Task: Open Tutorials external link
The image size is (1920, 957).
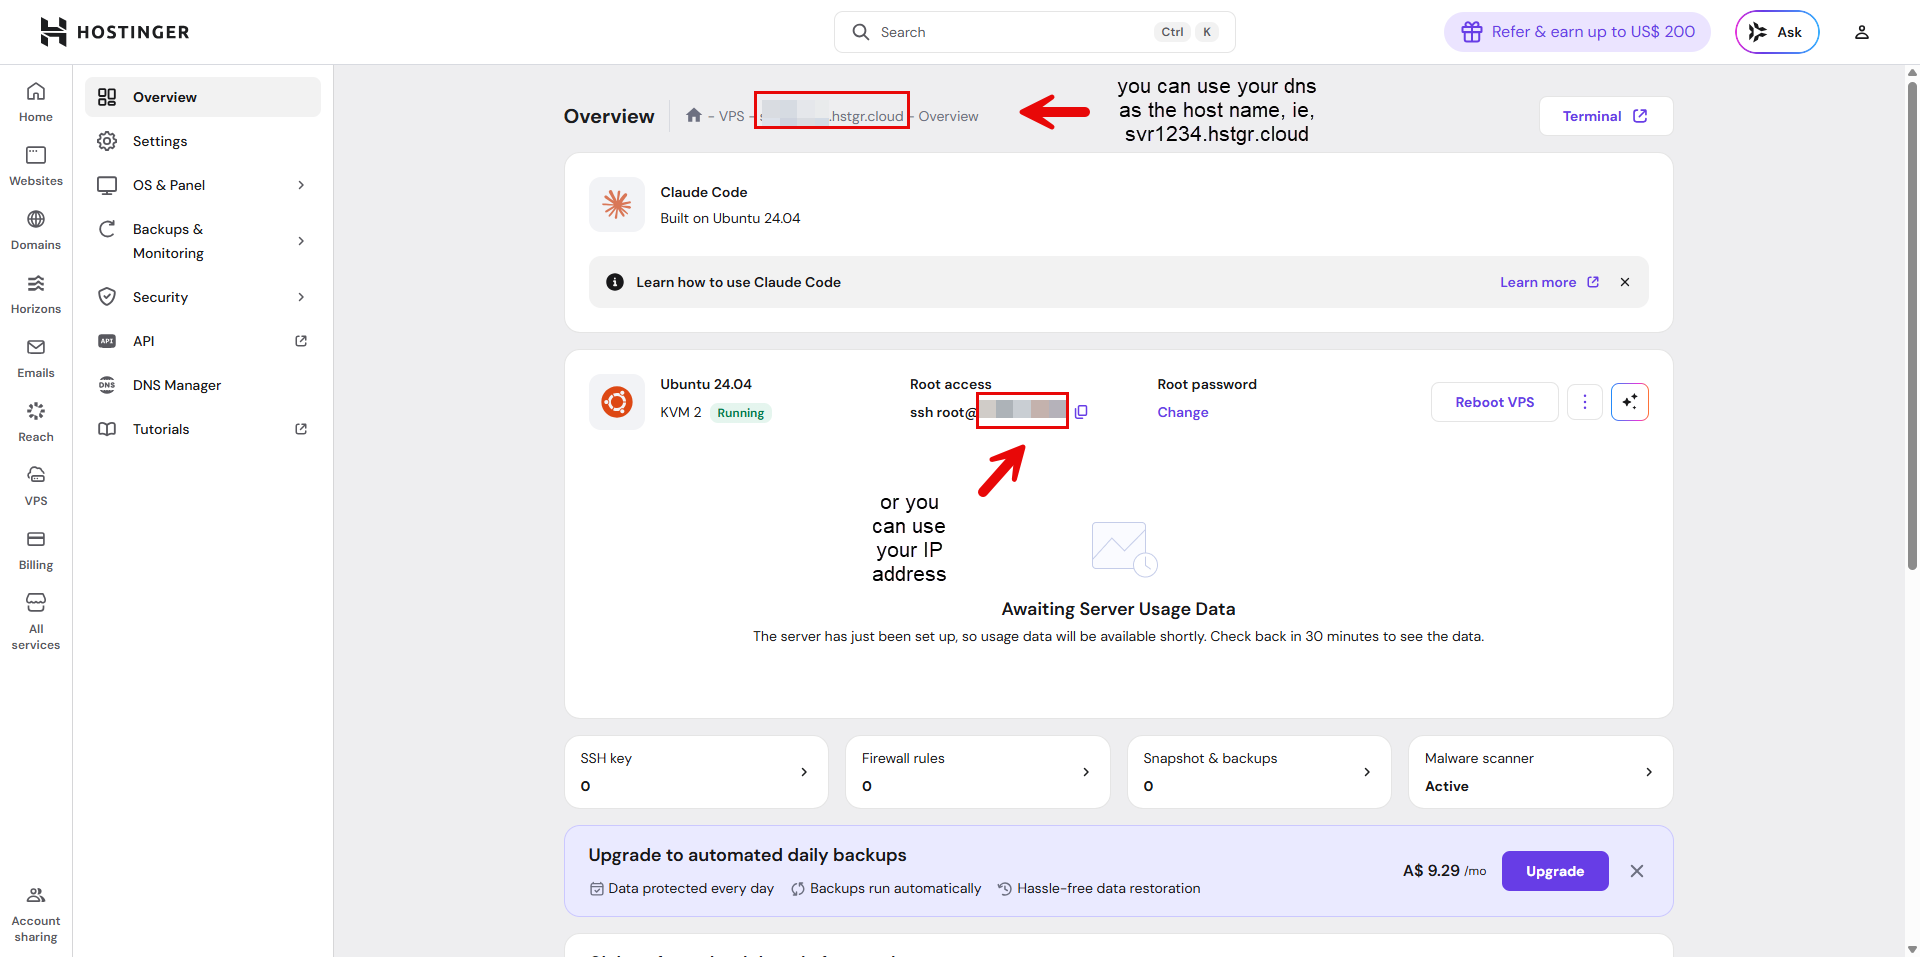Action: pyautogui.click(x=203, y=429)
